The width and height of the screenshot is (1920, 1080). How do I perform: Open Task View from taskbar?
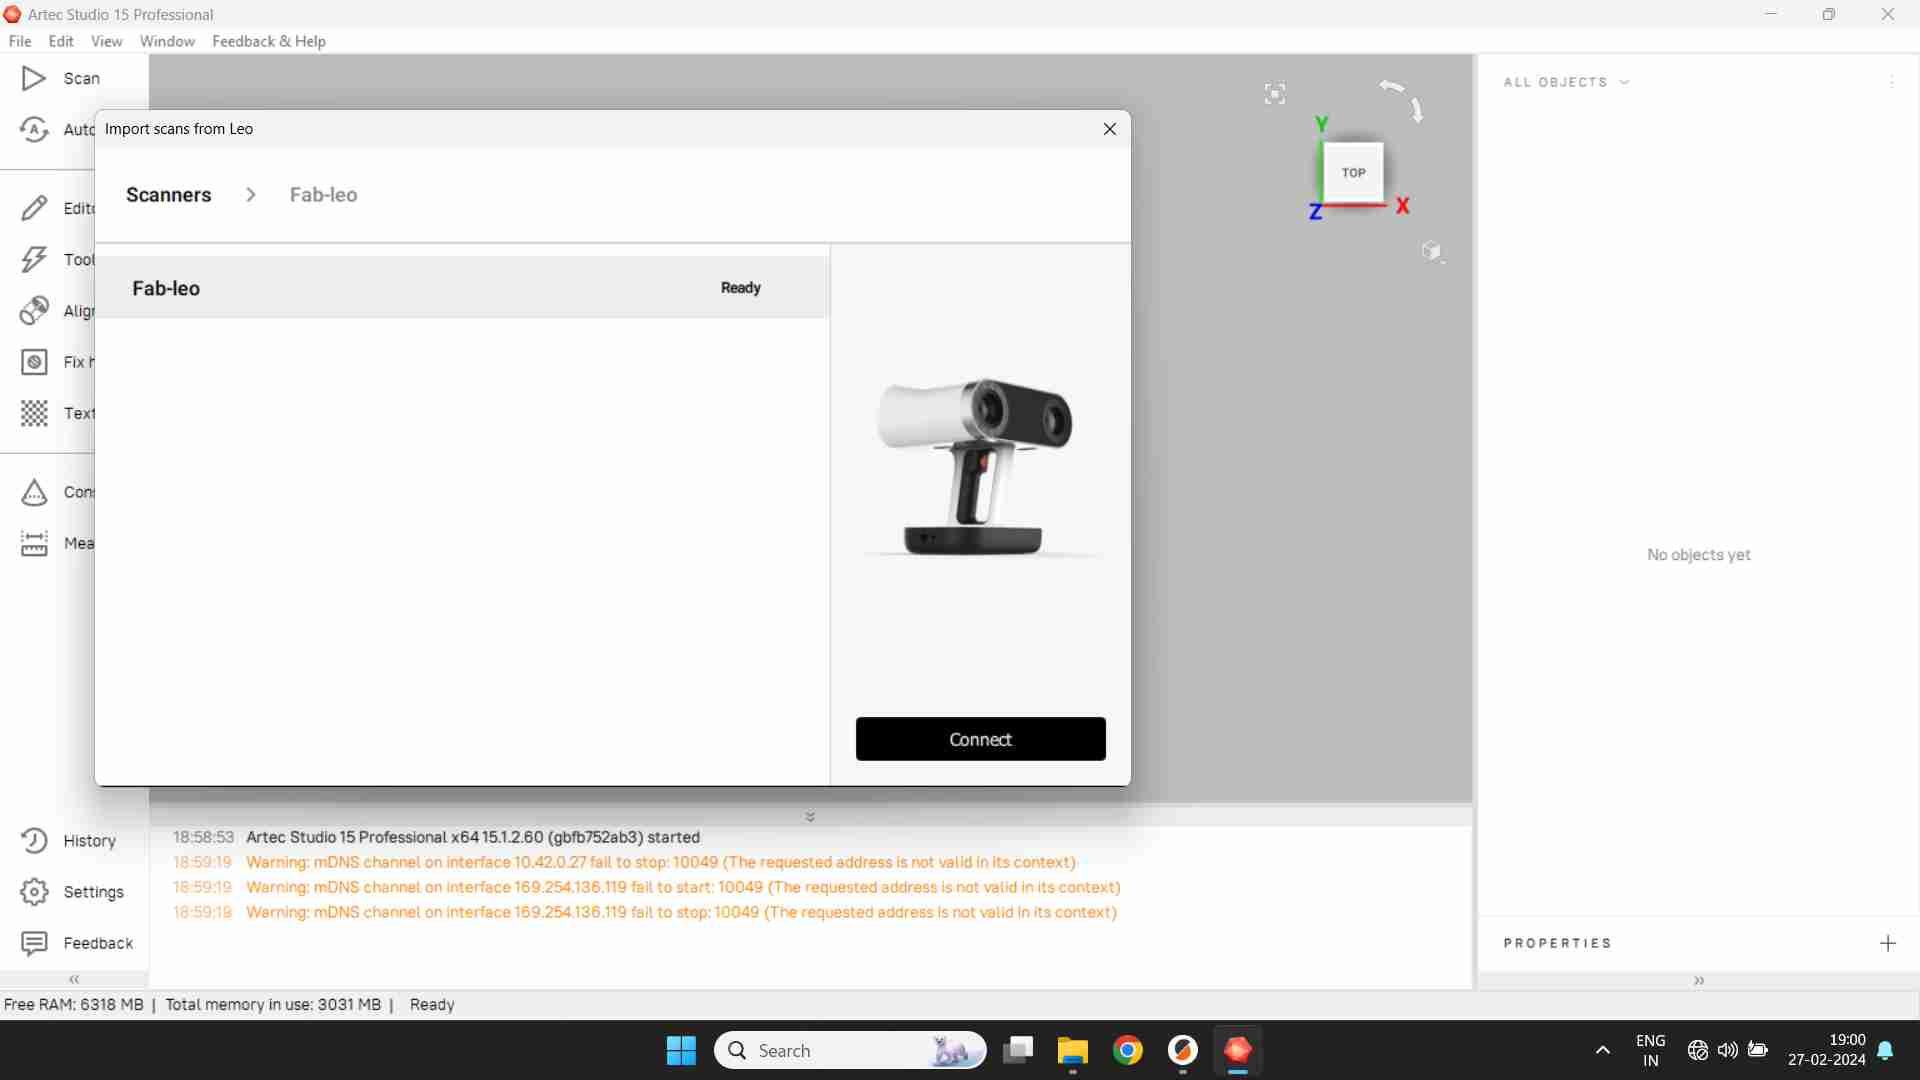[1018, 1050]
